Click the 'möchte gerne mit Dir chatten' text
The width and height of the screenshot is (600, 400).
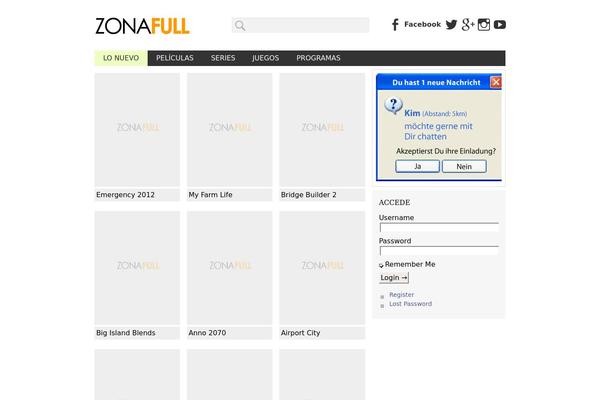click(x=439, y=131)
